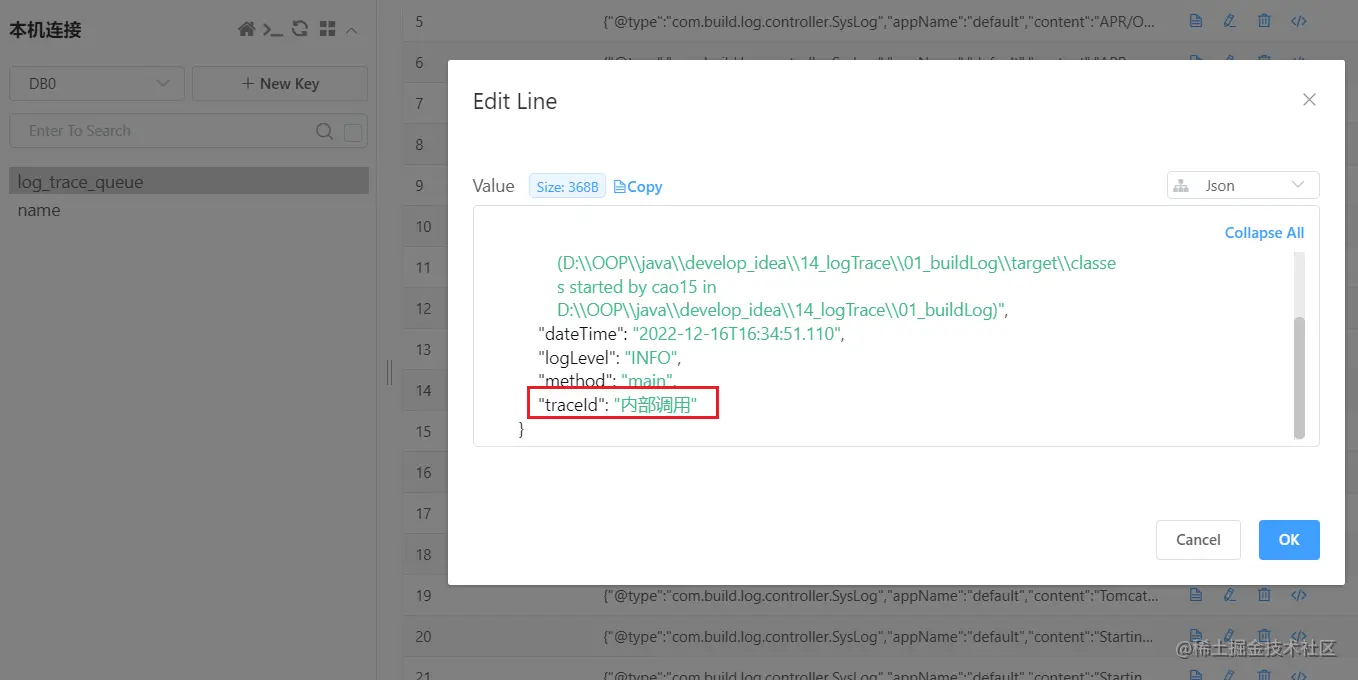Viewport: 1358px width, 680px height.
Task: Click the 本机连接 connection title
Action: [45, 30]
